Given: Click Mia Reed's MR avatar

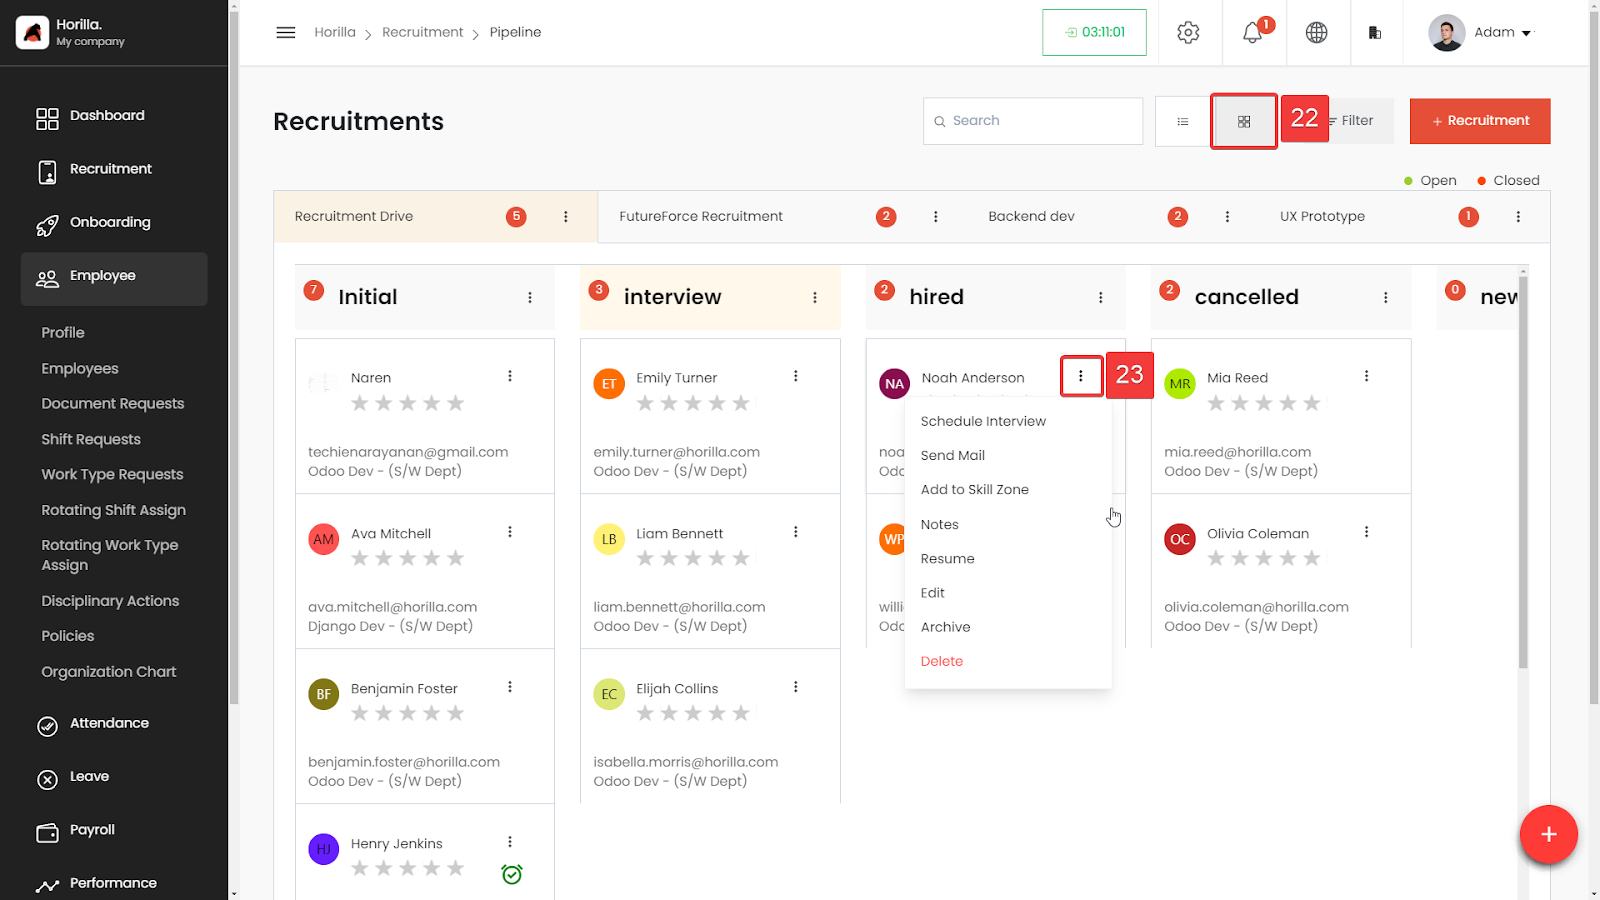Looking at the screenshot, I should (x=1180, y=384).
